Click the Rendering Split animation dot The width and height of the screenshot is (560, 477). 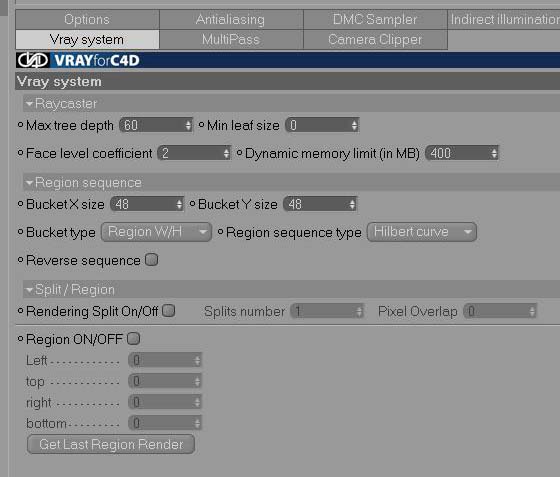[x=20, y=311]
